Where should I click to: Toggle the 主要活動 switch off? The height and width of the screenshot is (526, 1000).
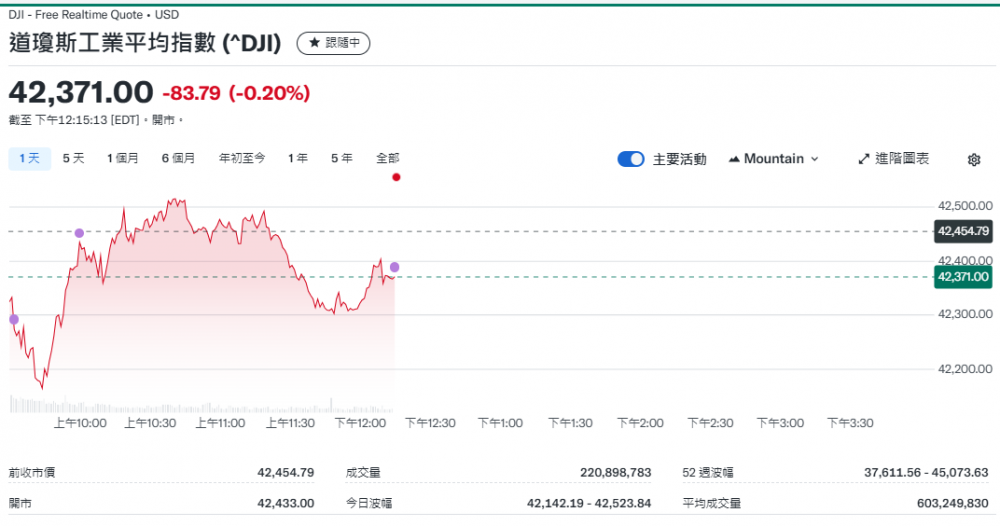point(631,159)
